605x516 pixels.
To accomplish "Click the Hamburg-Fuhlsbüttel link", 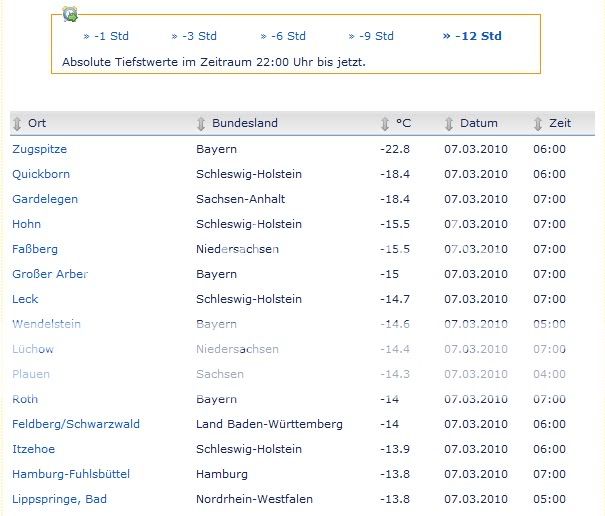I will point(70,474).
